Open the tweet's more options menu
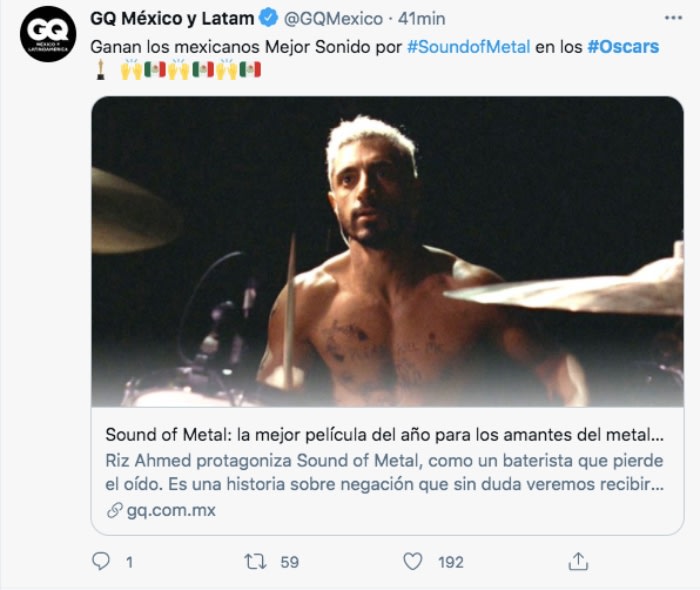 click(673, 19)
